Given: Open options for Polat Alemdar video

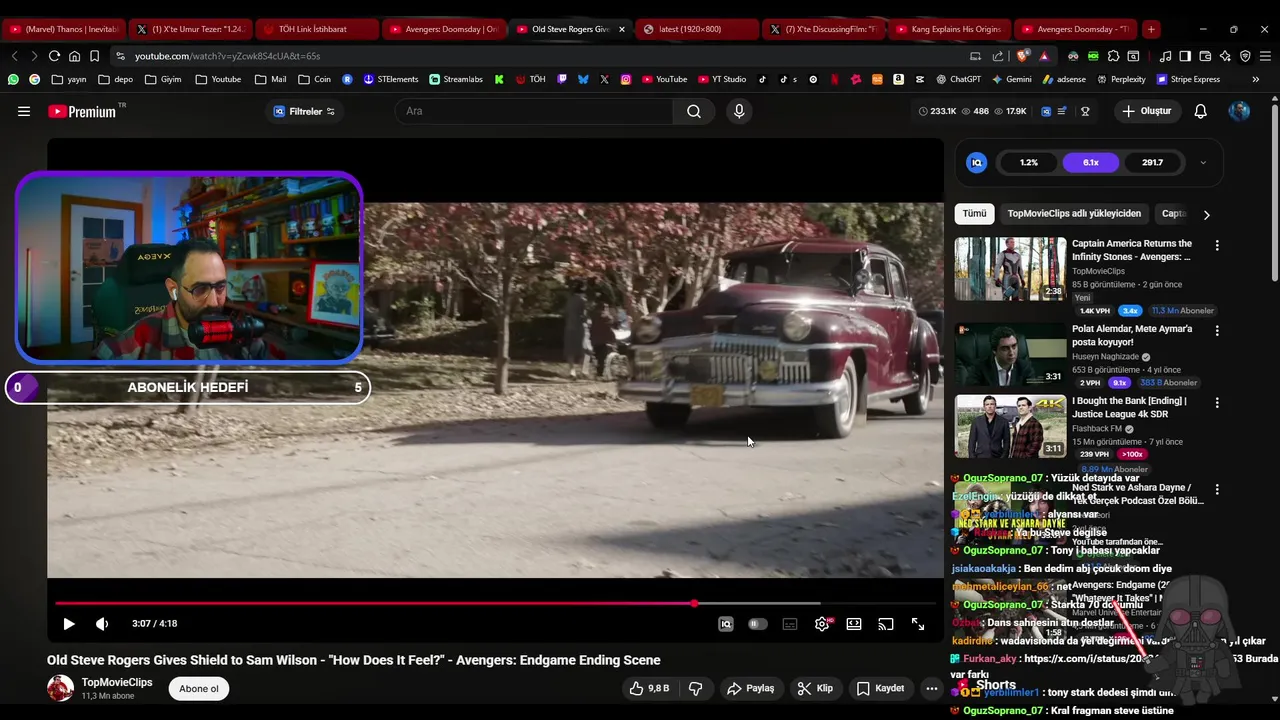Looking at the screenshot, I should 1217,330.
